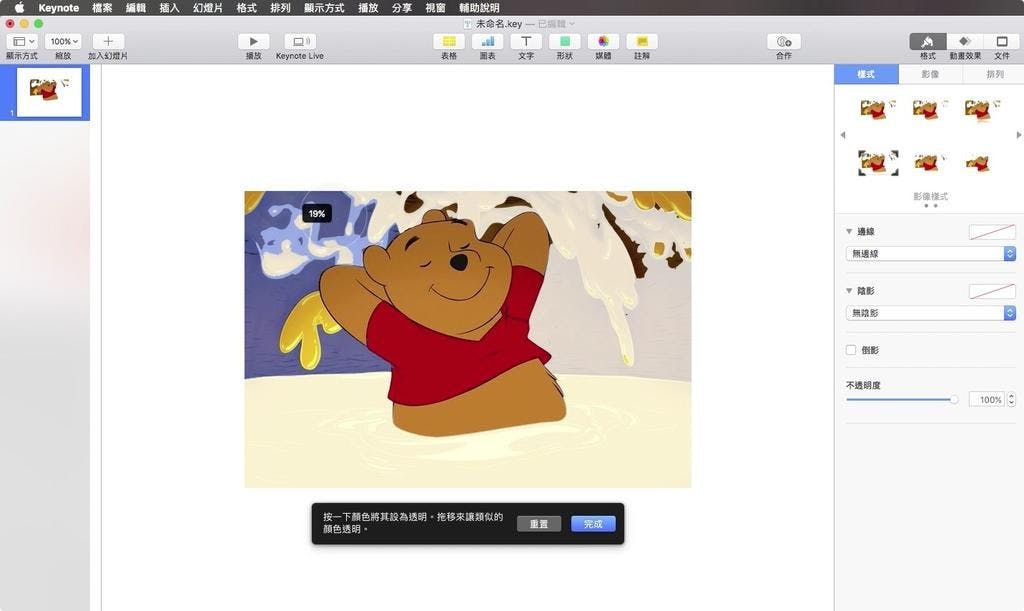
Task: Click 完成 to finish instant alpha
Action: pyautogui.click(x=593, y=524)
